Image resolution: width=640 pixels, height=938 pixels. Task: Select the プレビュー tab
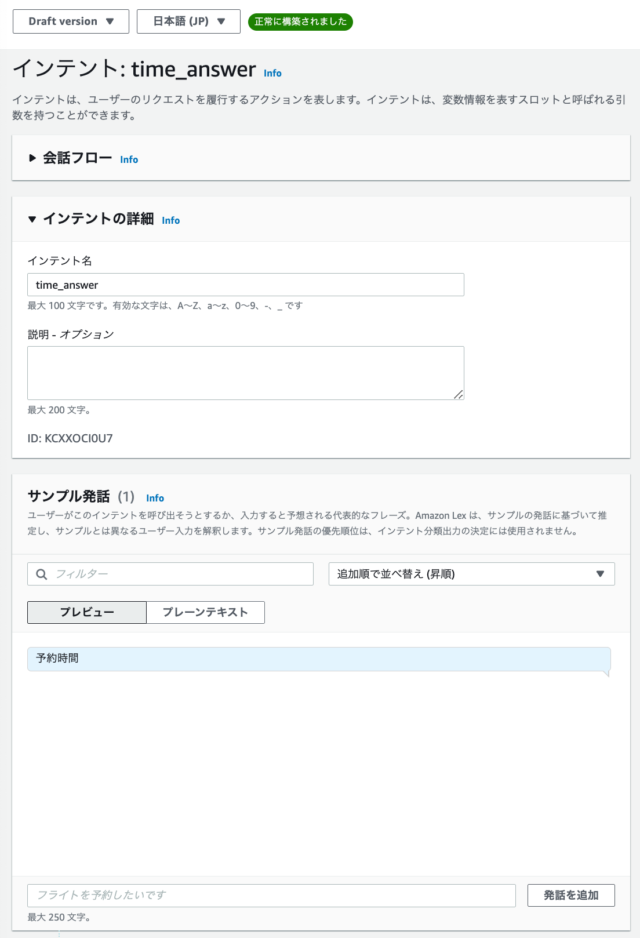point(87,613)
